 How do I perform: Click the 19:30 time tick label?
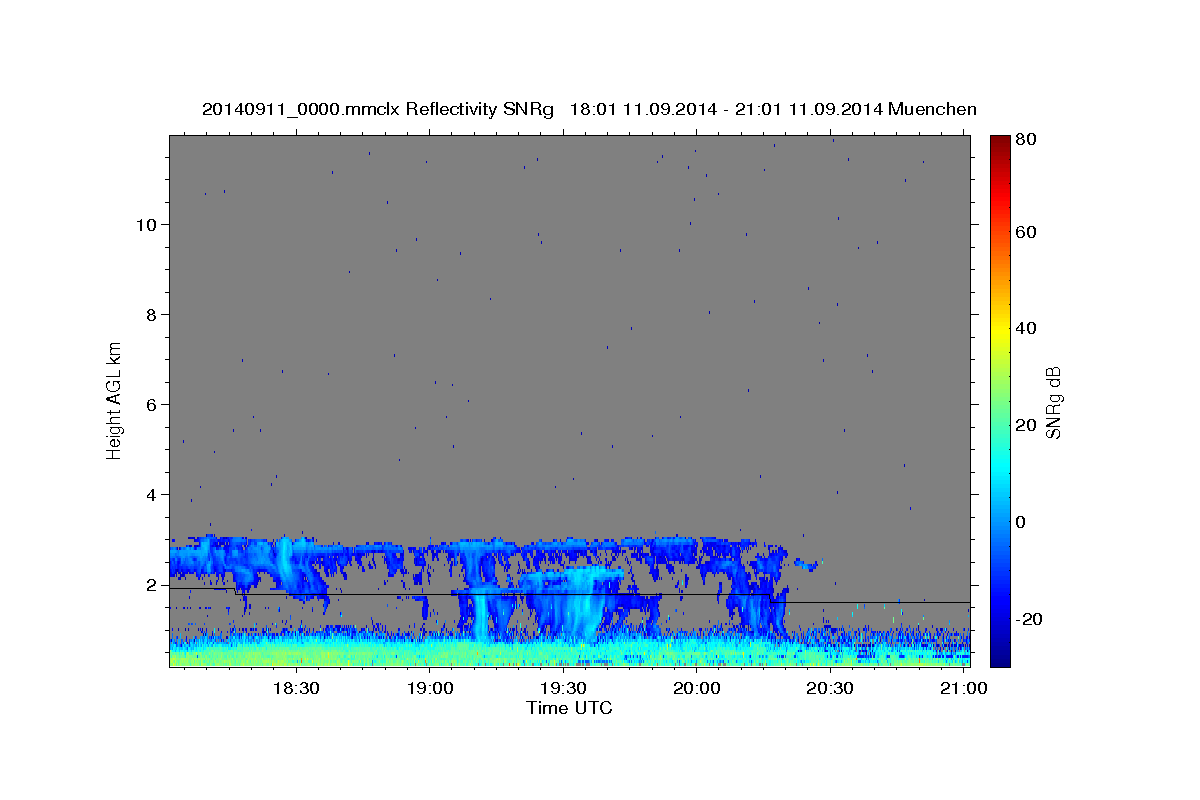[x=563, y=688]
